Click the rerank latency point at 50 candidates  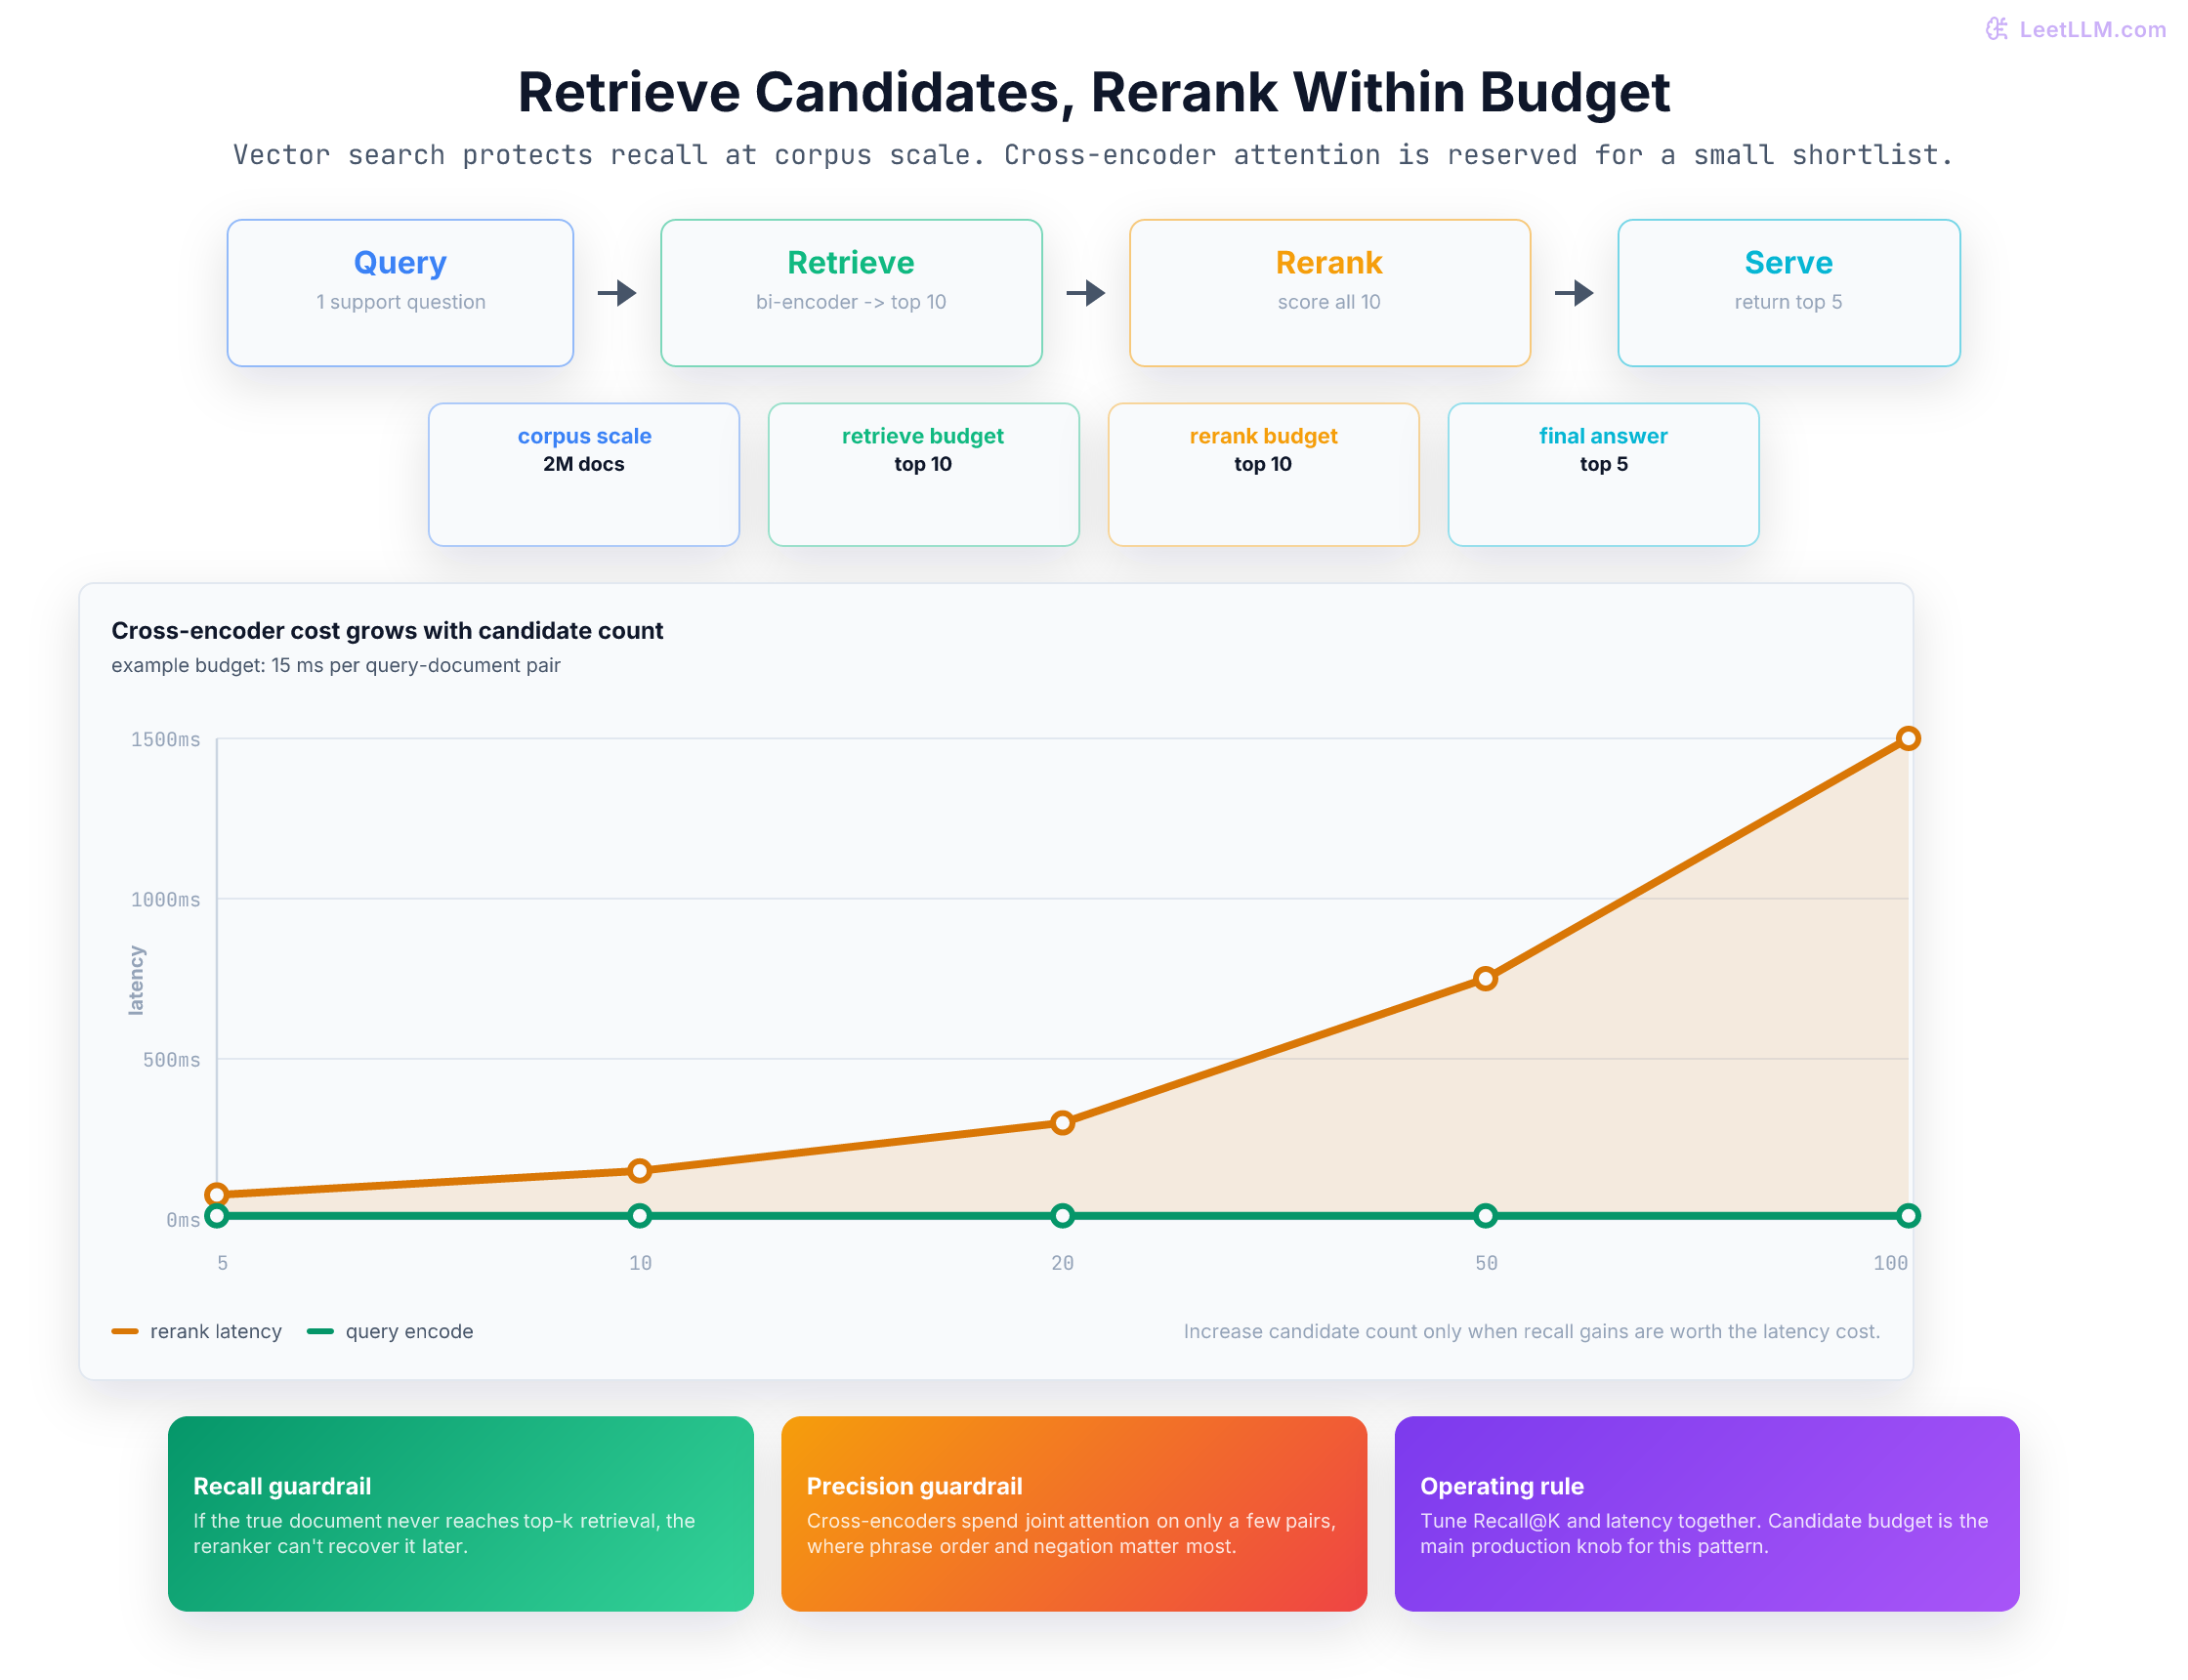[x=1486, y=978]
